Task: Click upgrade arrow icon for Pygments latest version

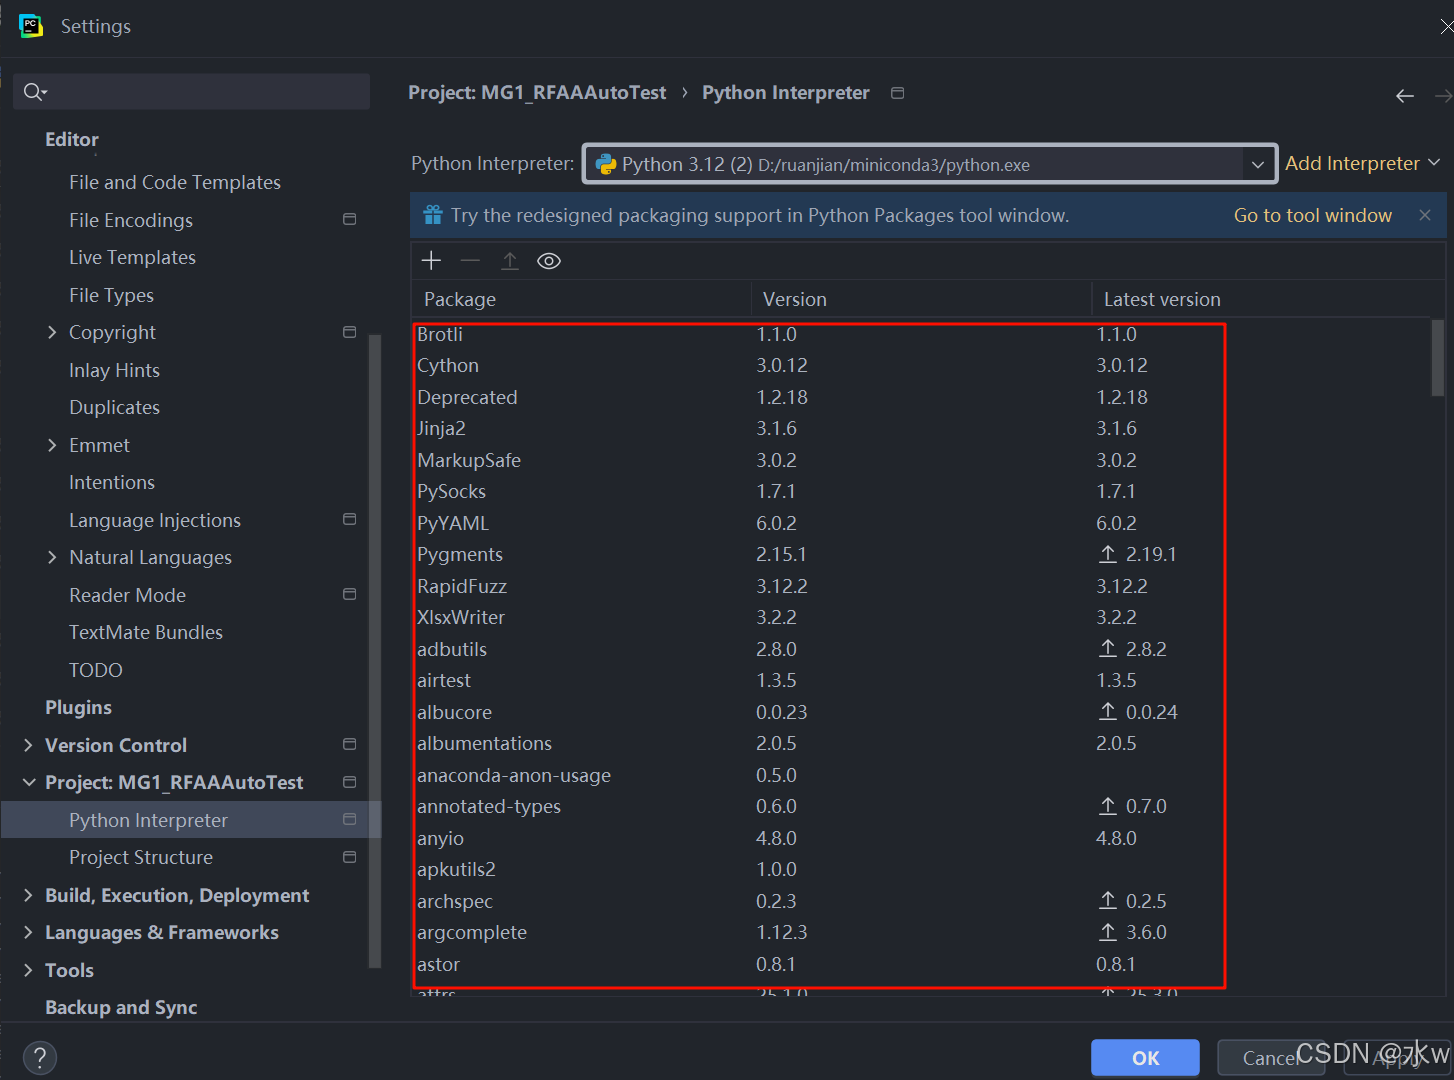Action: [x=1108, y=554]
